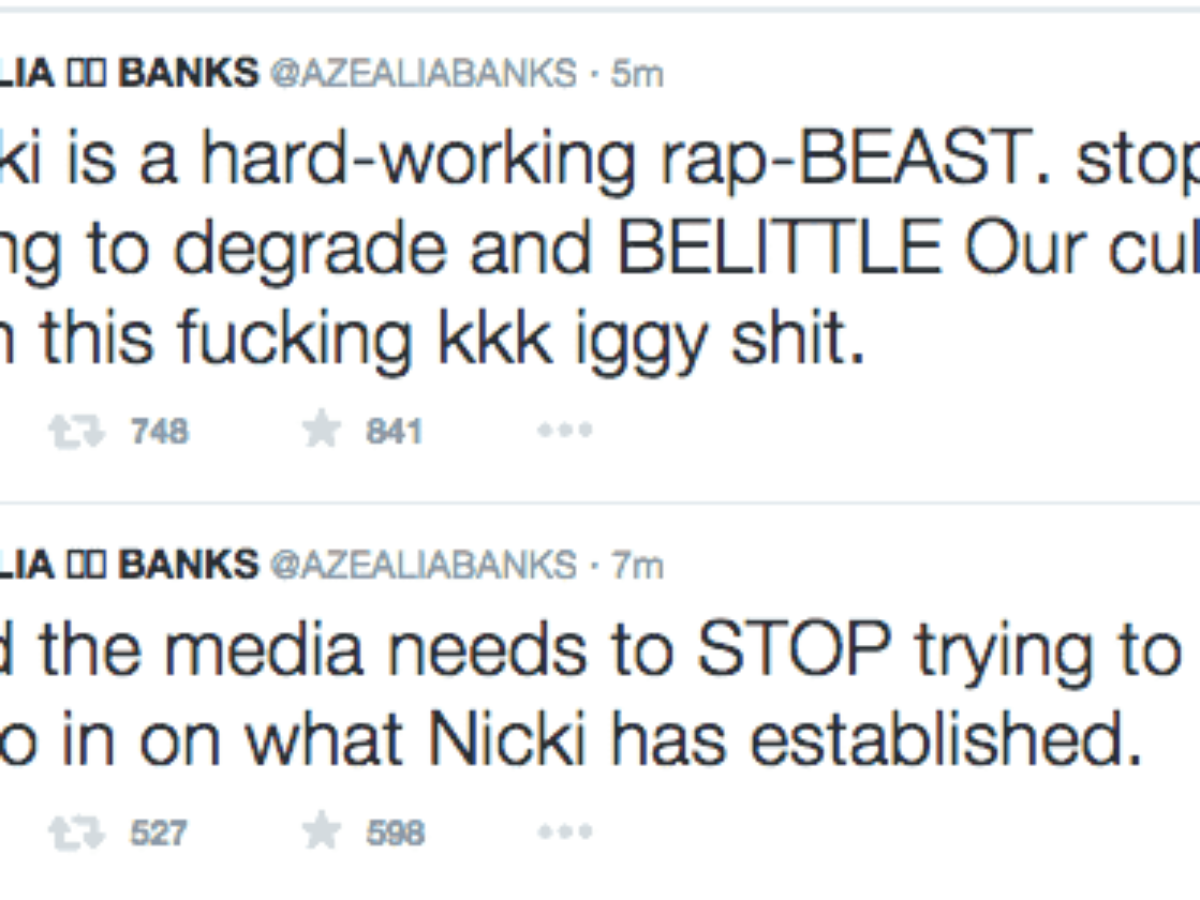Open @AZEALIABANKS handle on the 7m tweet
Image resolution: width=1200 pixels, height=900 pixels.
[x=423, y=565]
